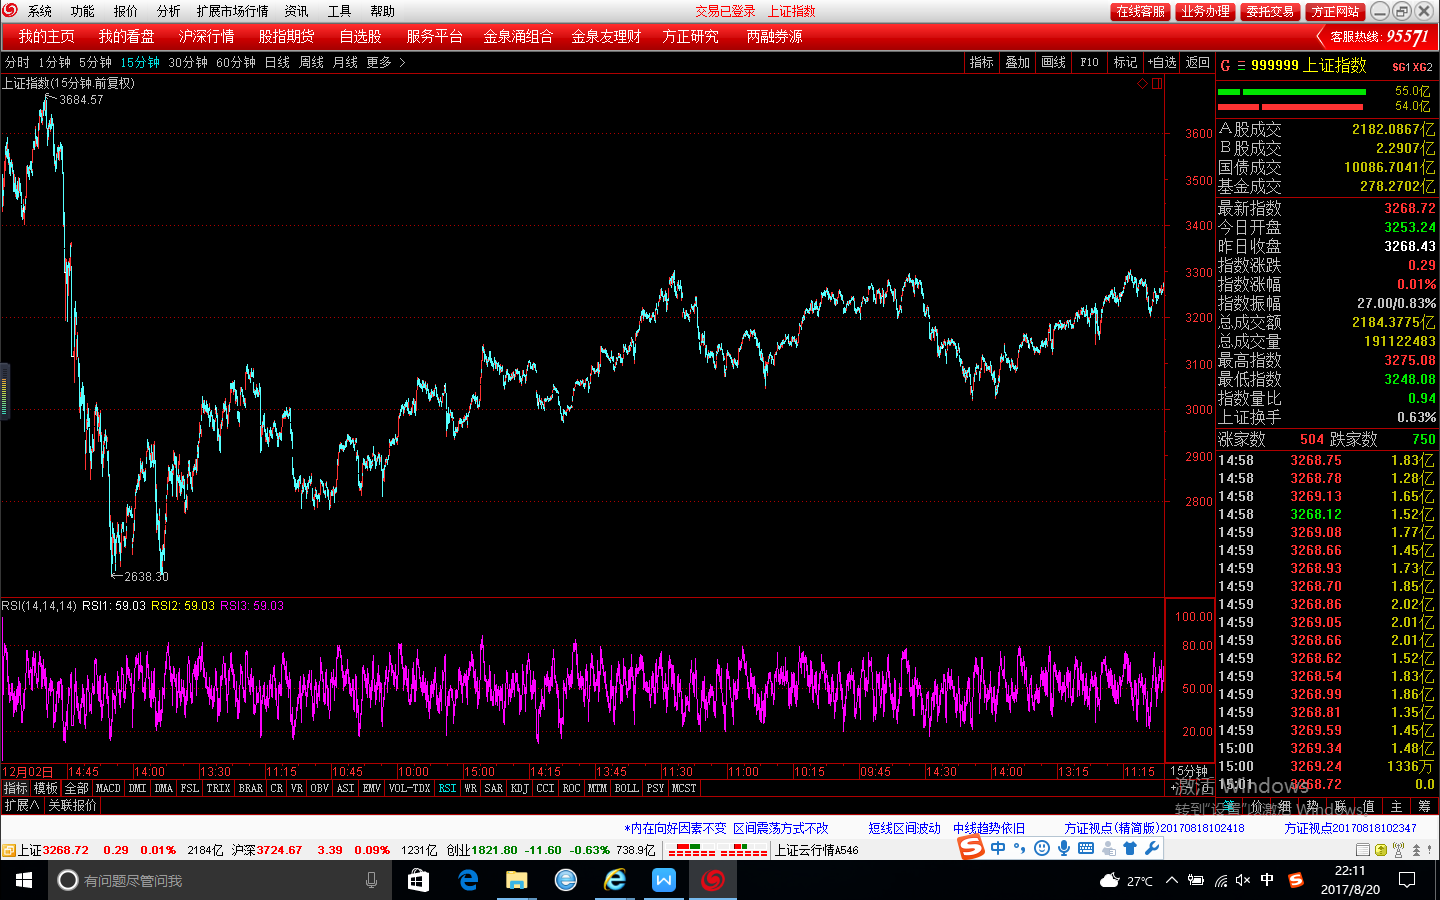Open the 15分钟 period selector below chart

(x=1189, y=772)
